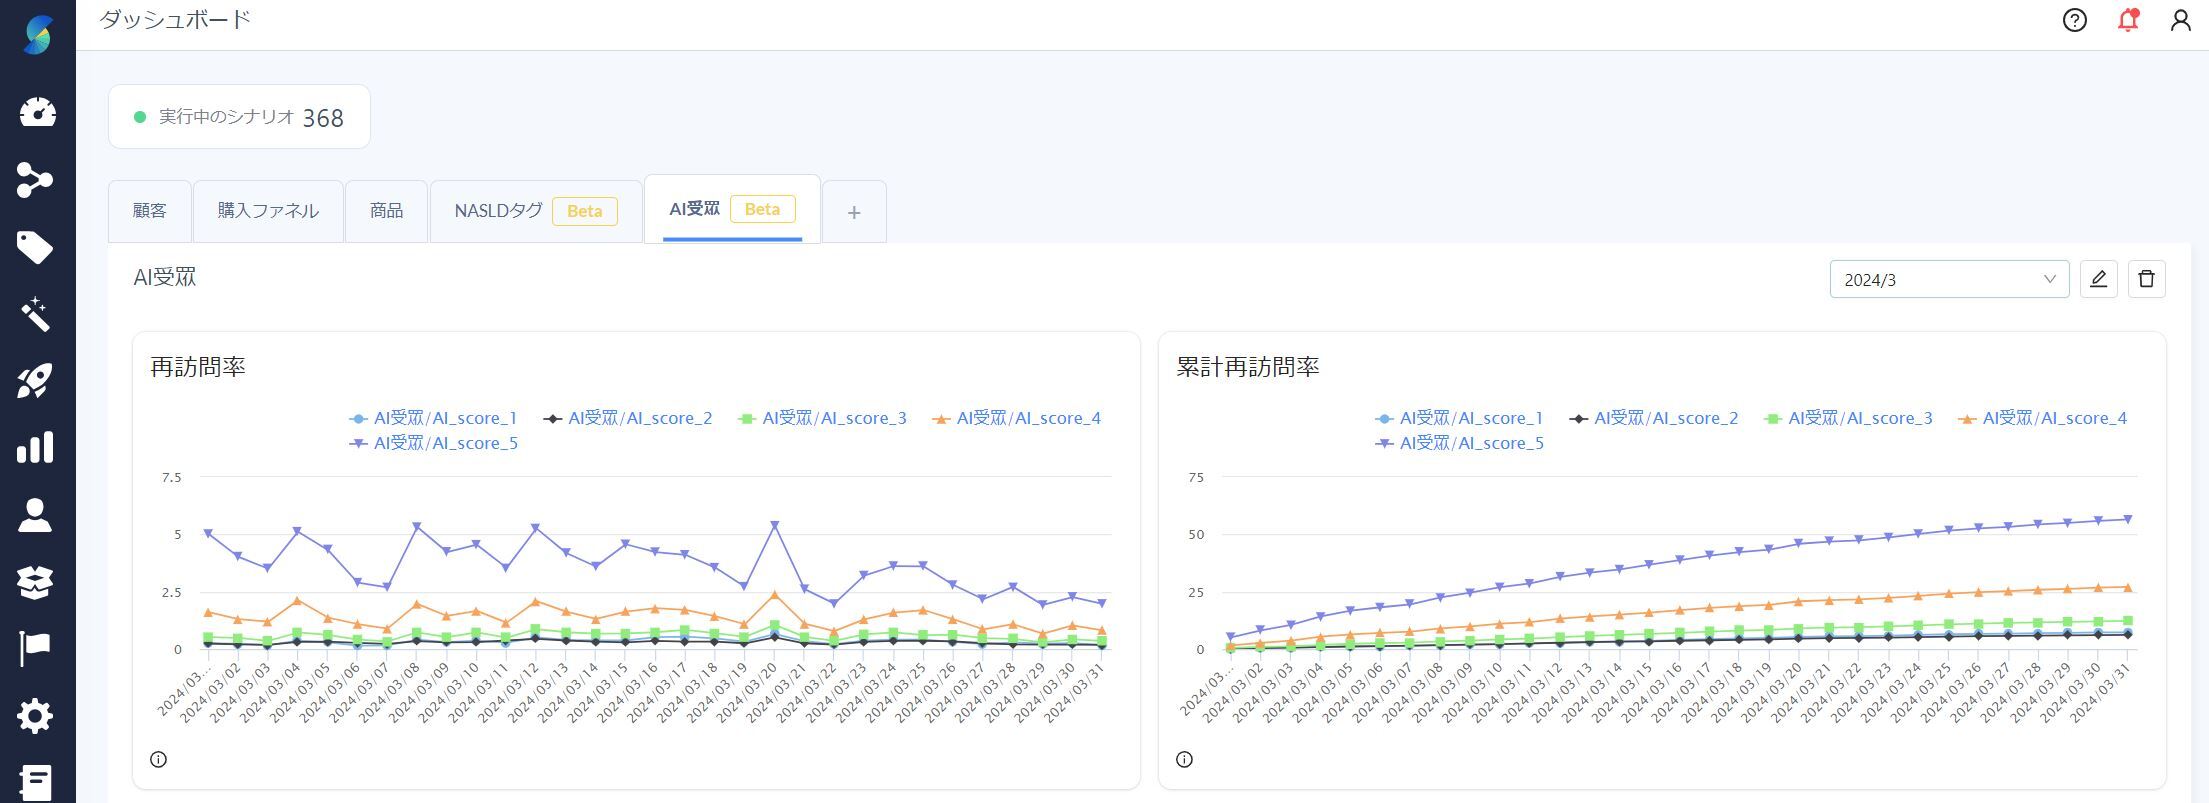
Task: Open the bar chart analytics sidebar icon
Action: pos(35,448)
